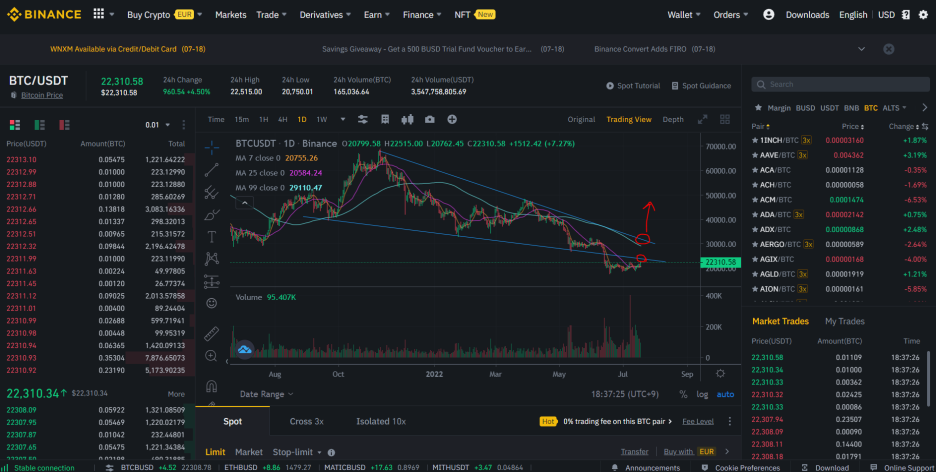936x472 pixels.
Task: Open the user account profile icon
Action: pyautogui.click(x=769, y=14)
